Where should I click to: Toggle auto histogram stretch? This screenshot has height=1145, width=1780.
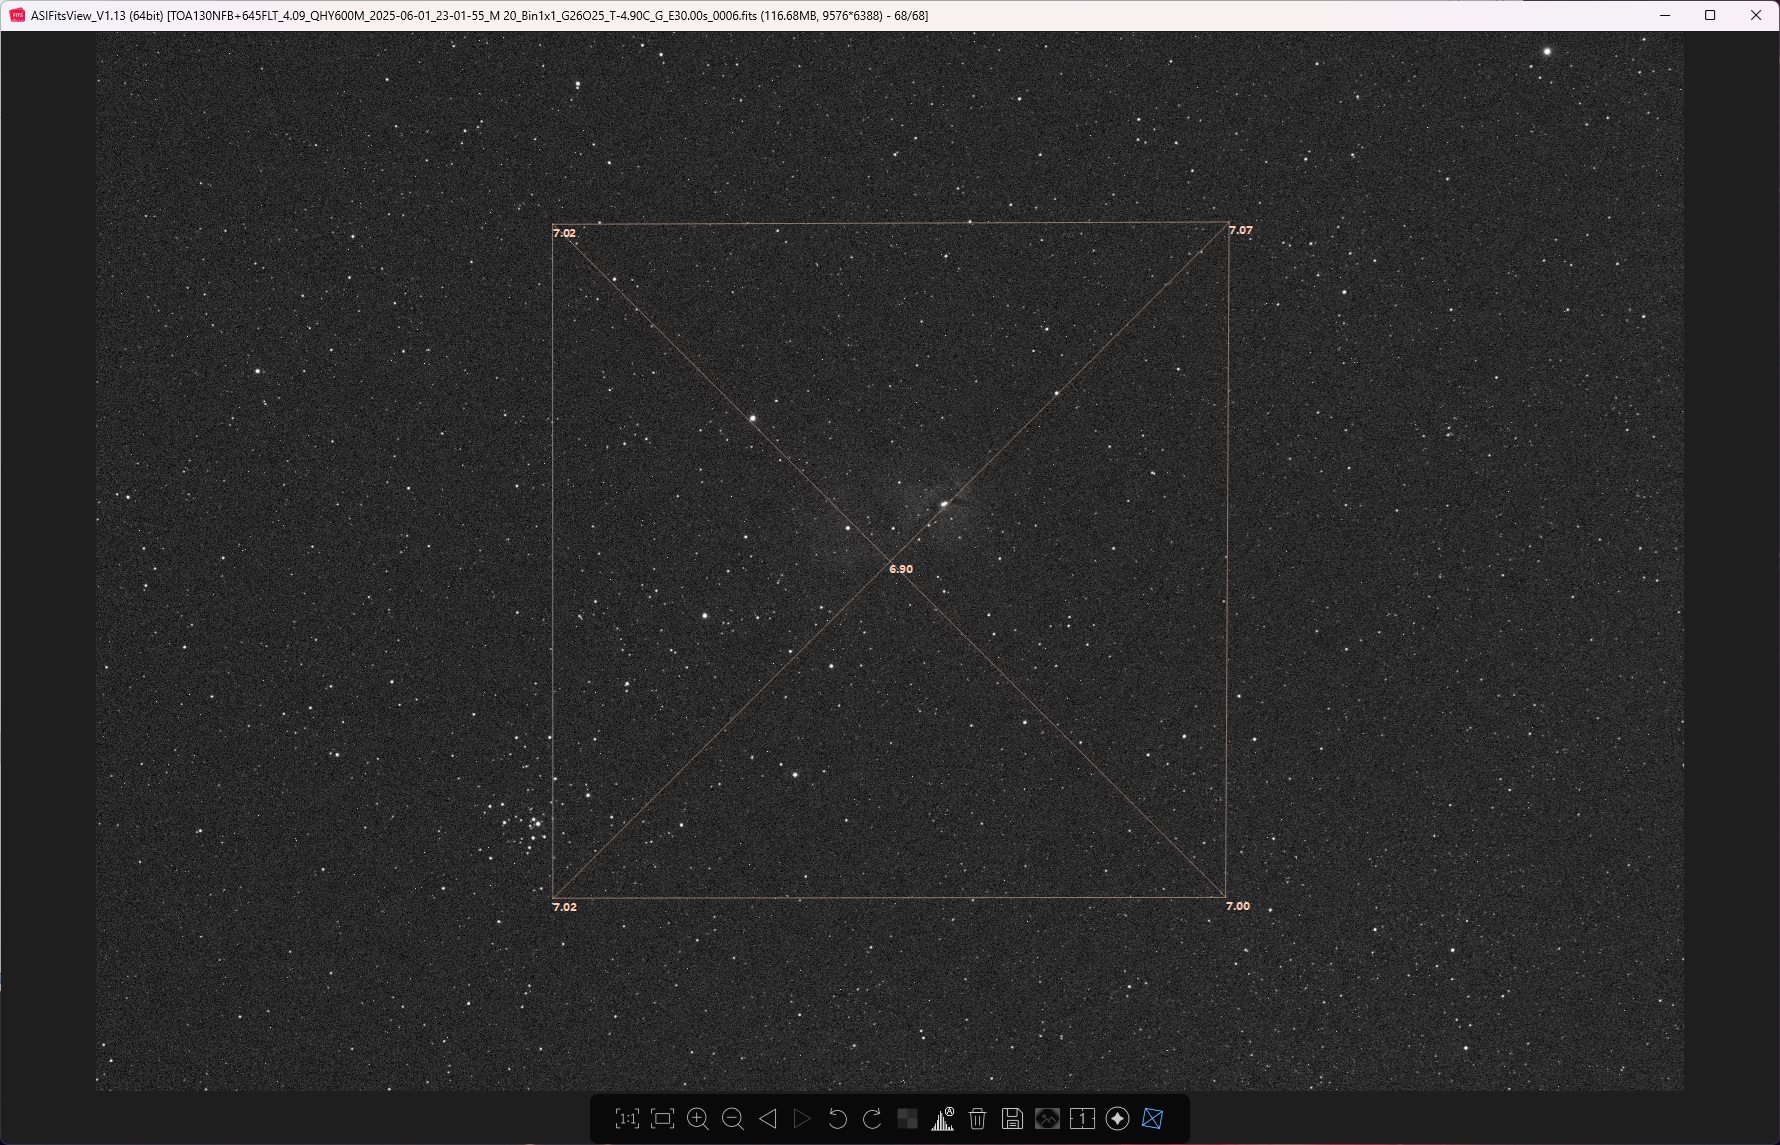[x=943, y=1119]
